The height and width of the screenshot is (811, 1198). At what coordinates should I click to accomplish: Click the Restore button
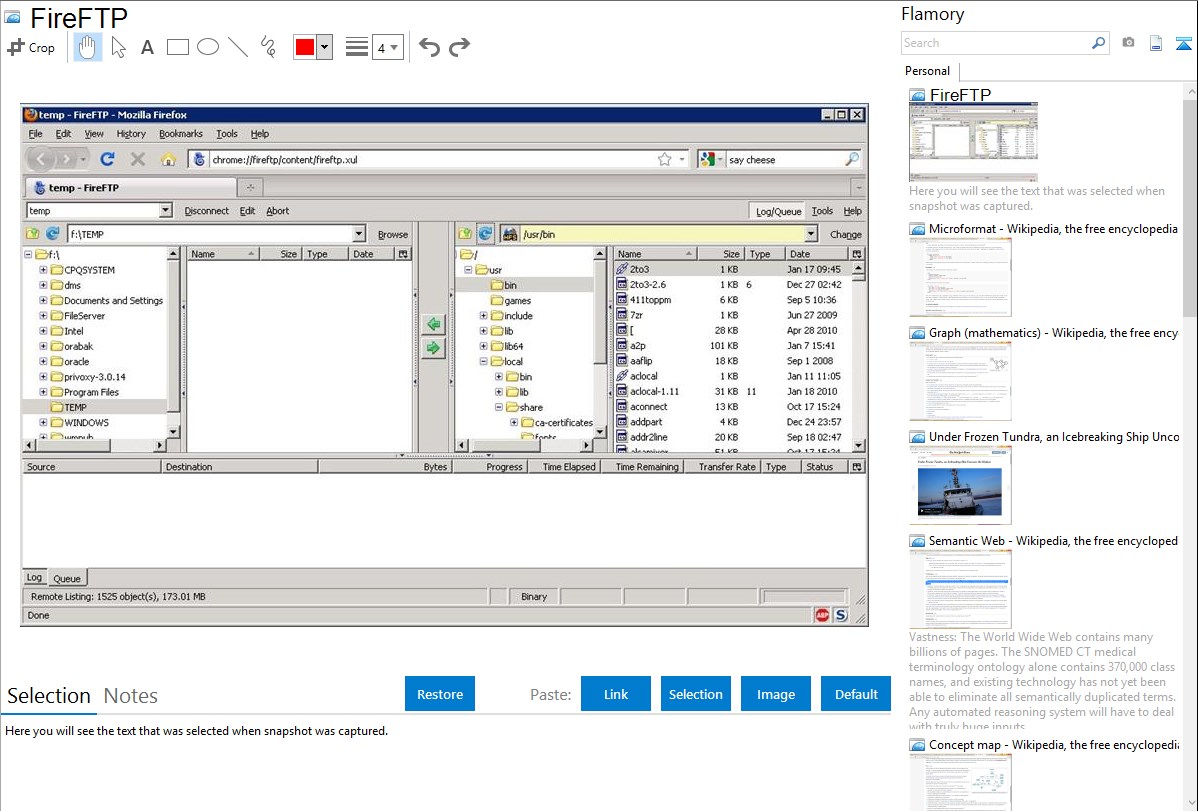click(x=440, y=694)
